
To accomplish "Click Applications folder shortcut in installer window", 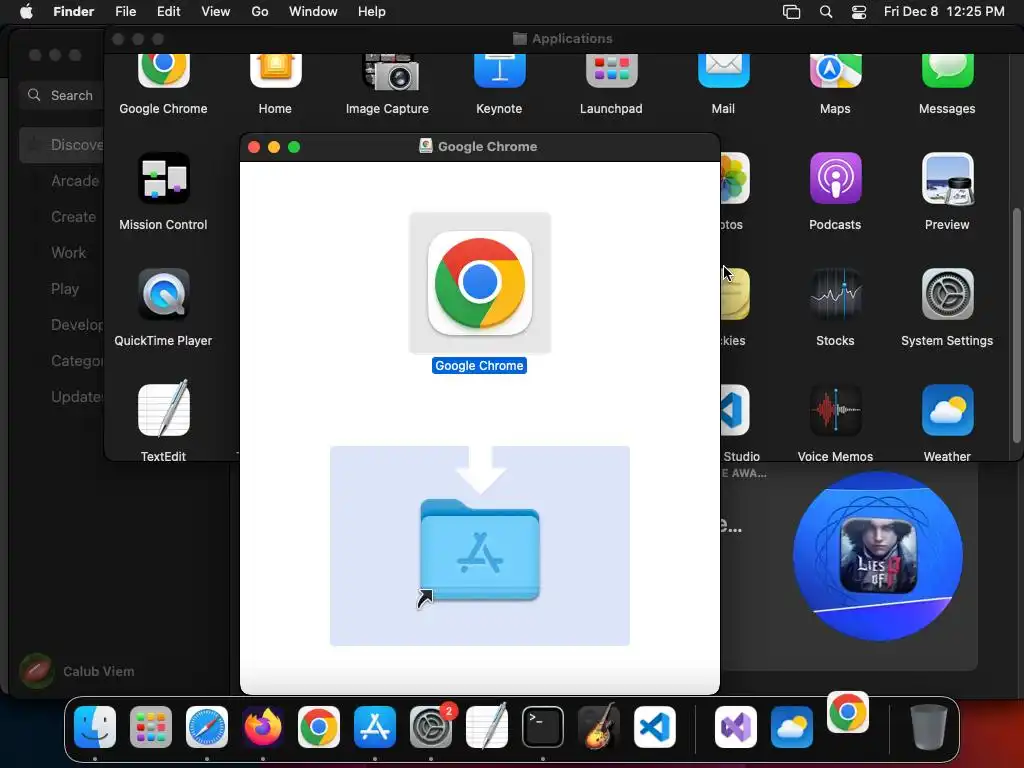I will (479, 551).
